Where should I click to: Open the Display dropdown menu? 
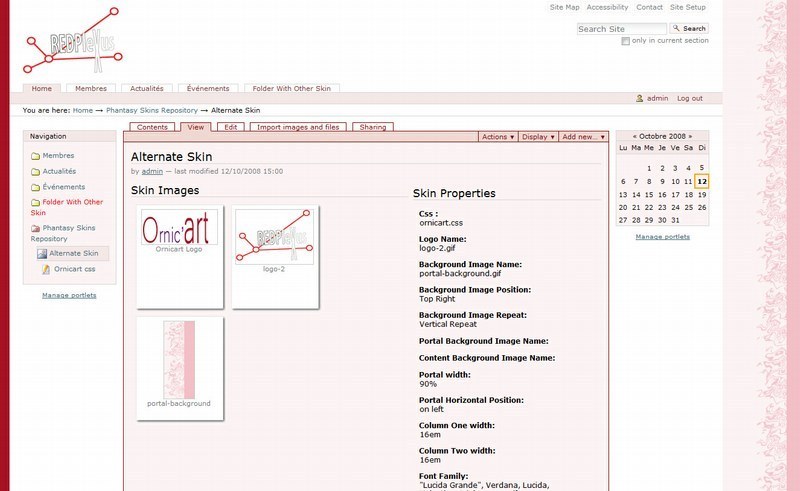click(x=538, y=137)
